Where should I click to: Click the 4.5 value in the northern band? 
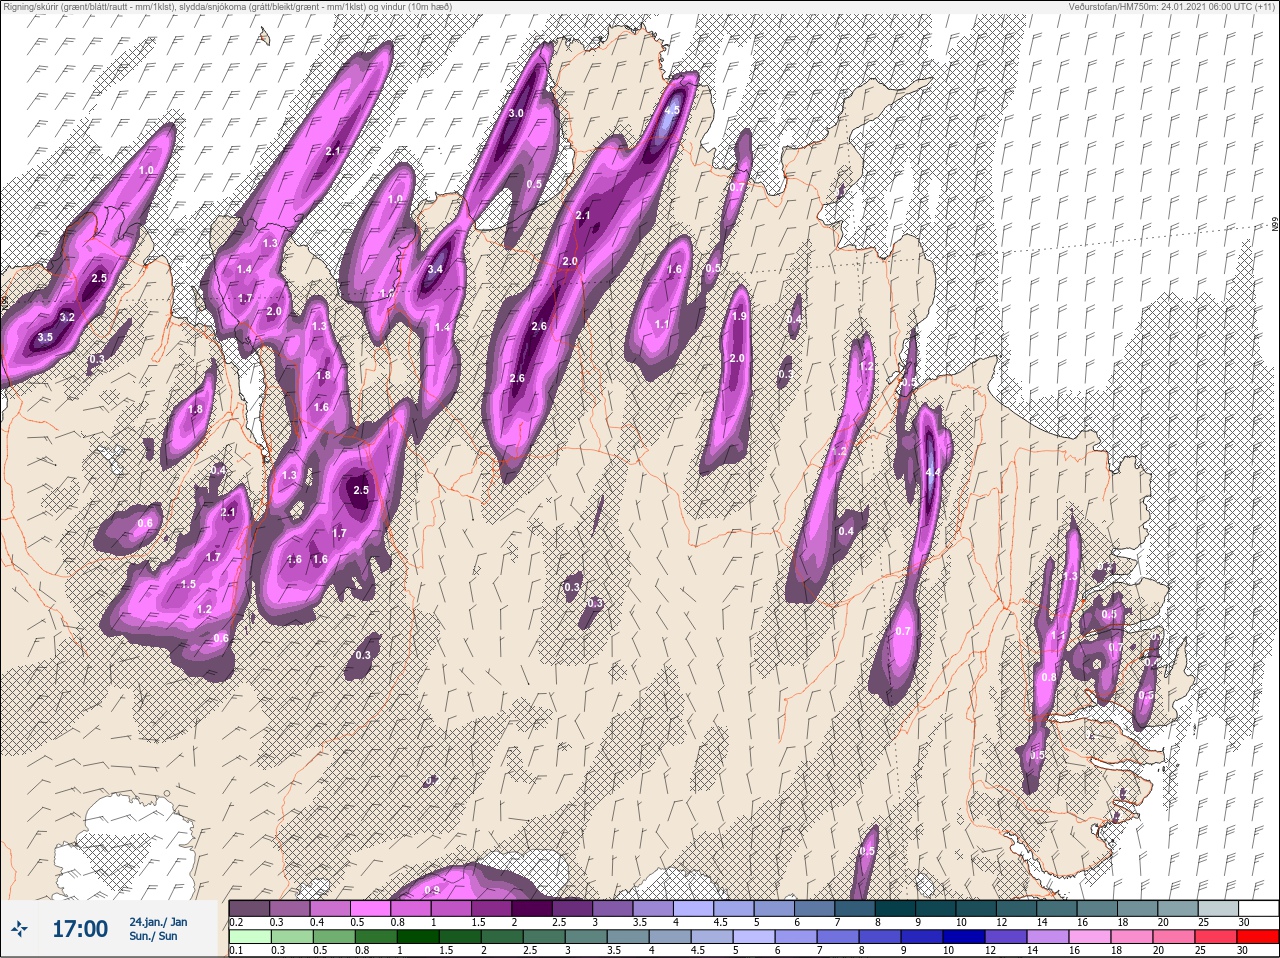click(x=672, y=110)
